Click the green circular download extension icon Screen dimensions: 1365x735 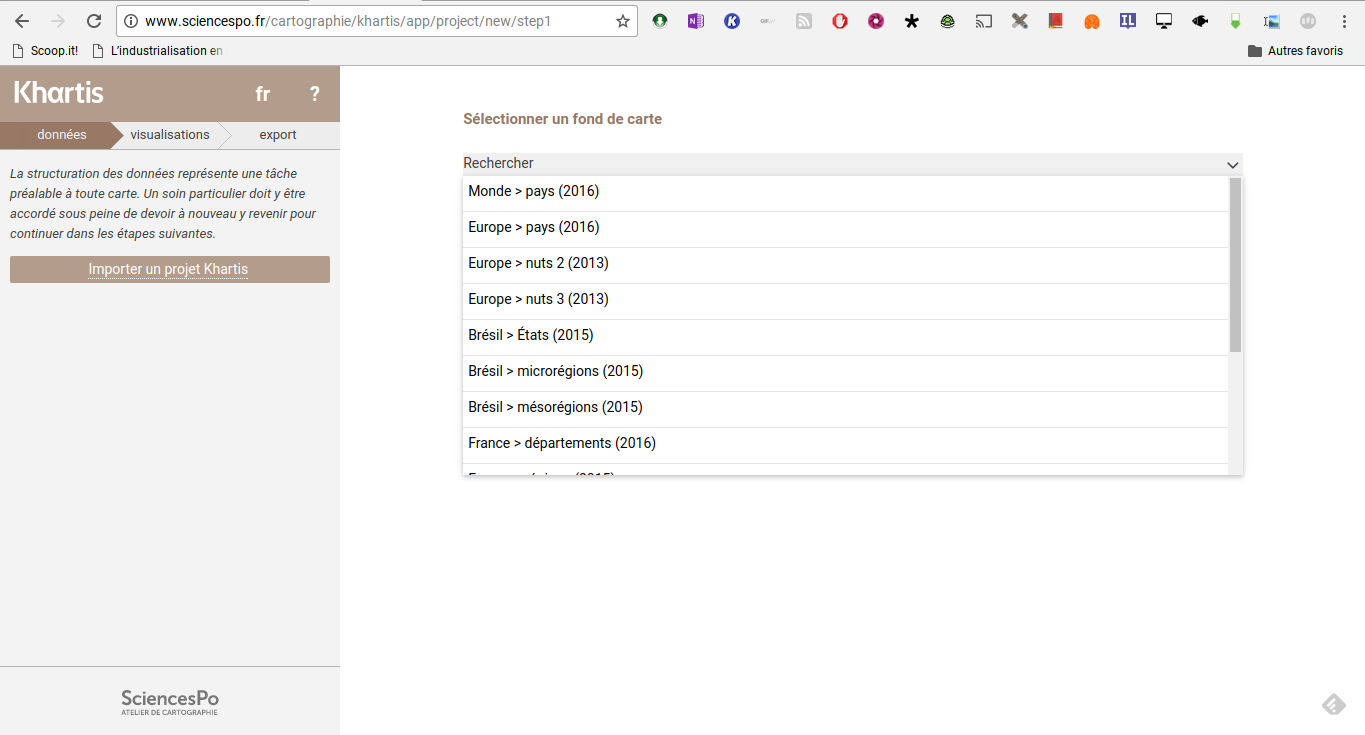tap(660, 21)
